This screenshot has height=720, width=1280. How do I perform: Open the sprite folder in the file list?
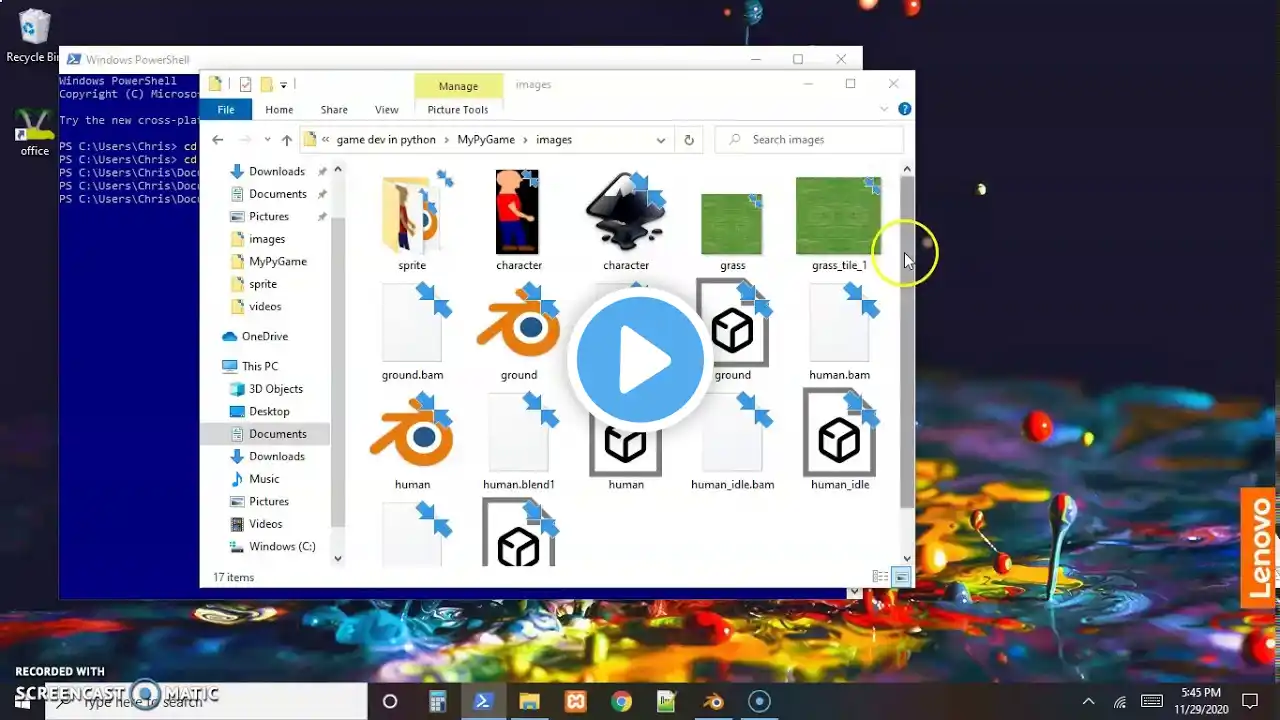(412, 222)
